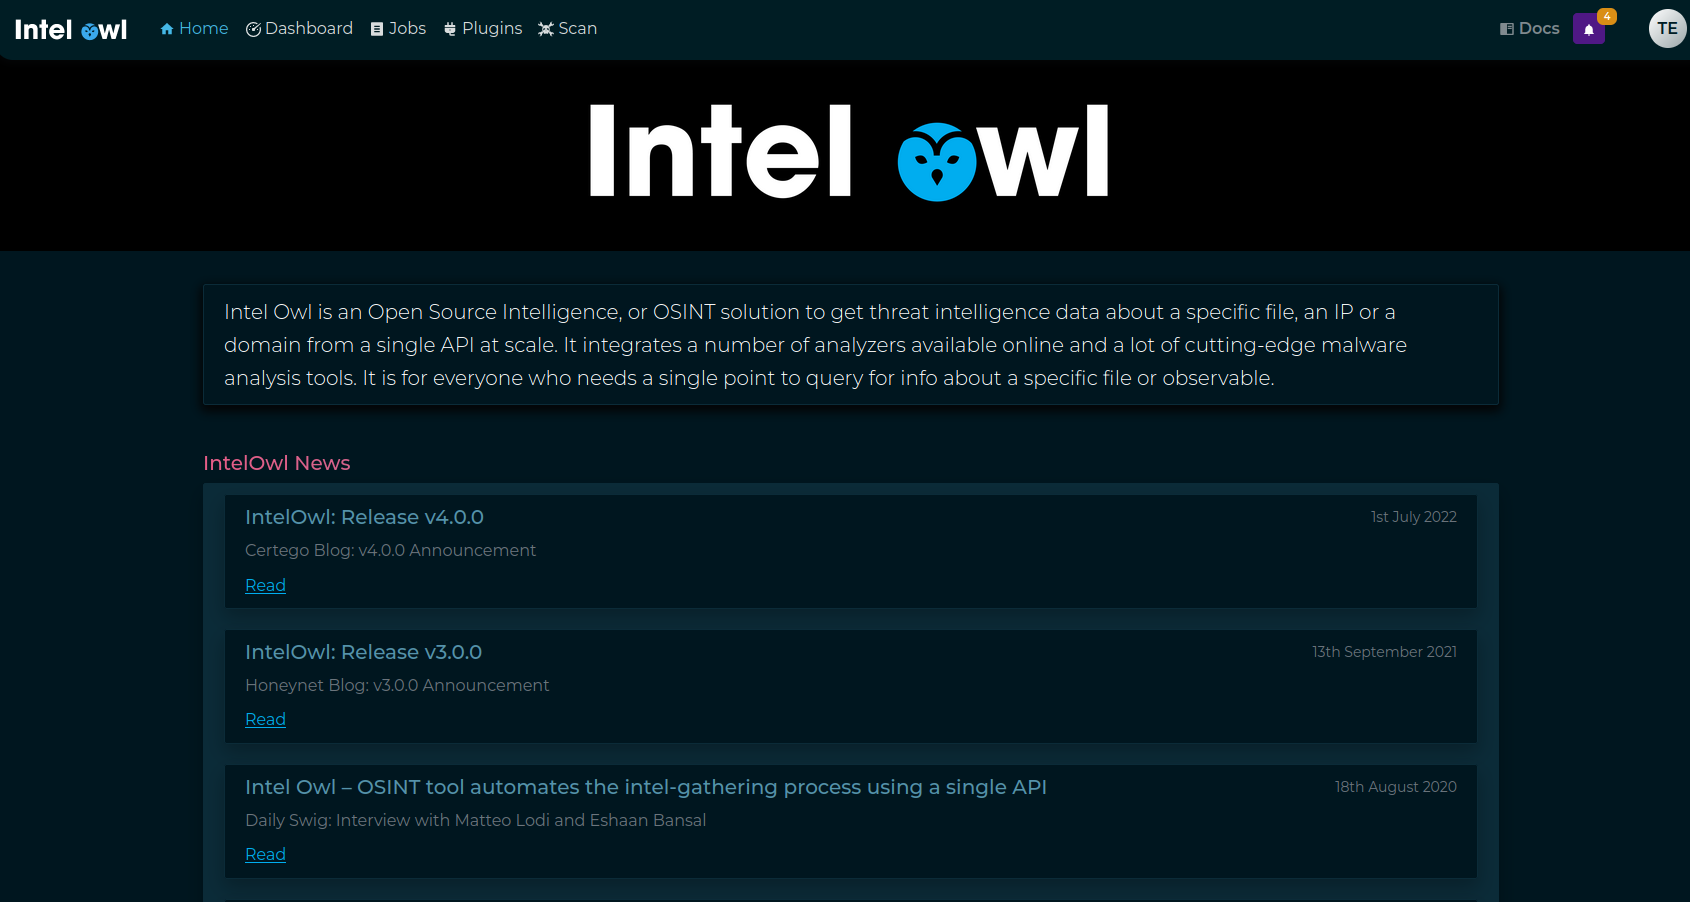Click the Intel Owl logo in navbar
This screenshot has width=1690, height=902.
click(71, 30)
